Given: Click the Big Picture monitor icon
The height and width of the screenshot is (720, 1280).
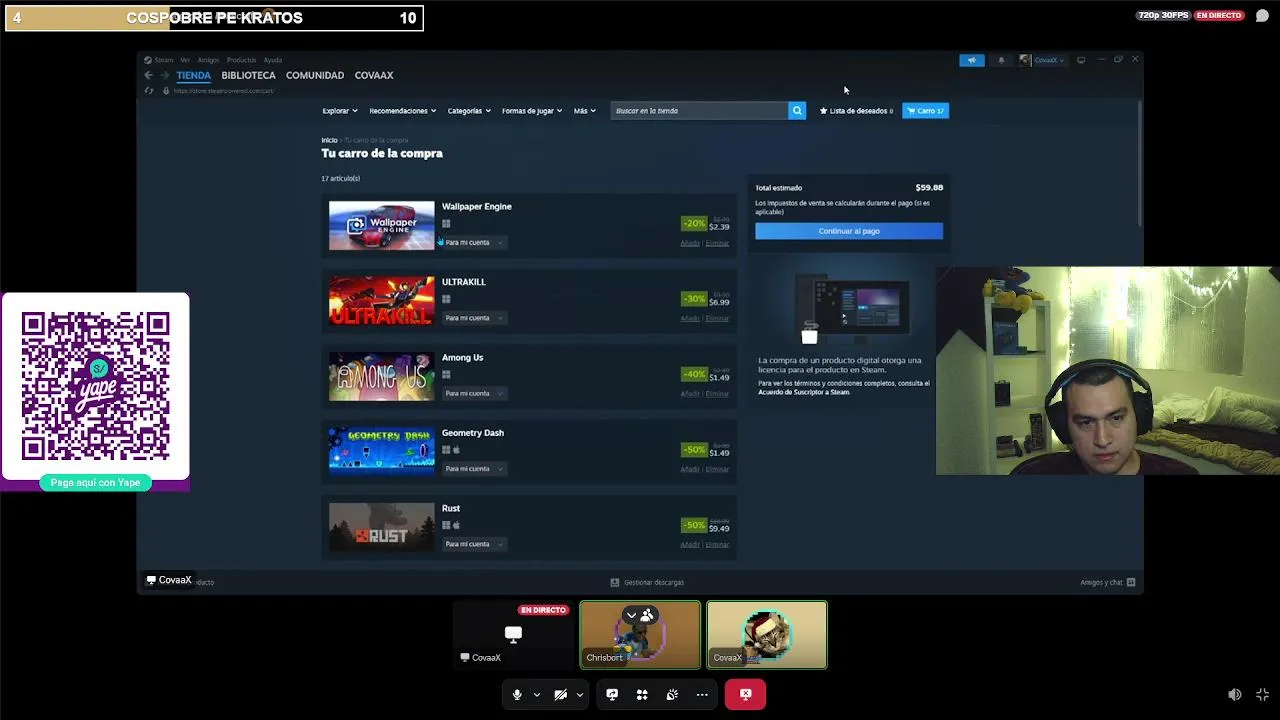Looking at the screenshot, I should pyautogui.click(x=1081, y=60).
